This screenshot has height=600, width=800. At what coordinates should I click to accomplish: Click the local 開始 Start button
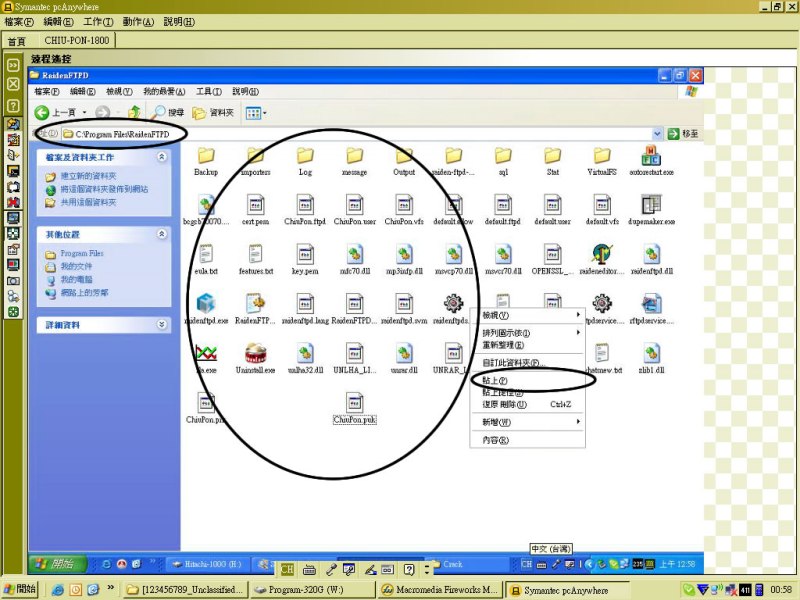[20, 589]
